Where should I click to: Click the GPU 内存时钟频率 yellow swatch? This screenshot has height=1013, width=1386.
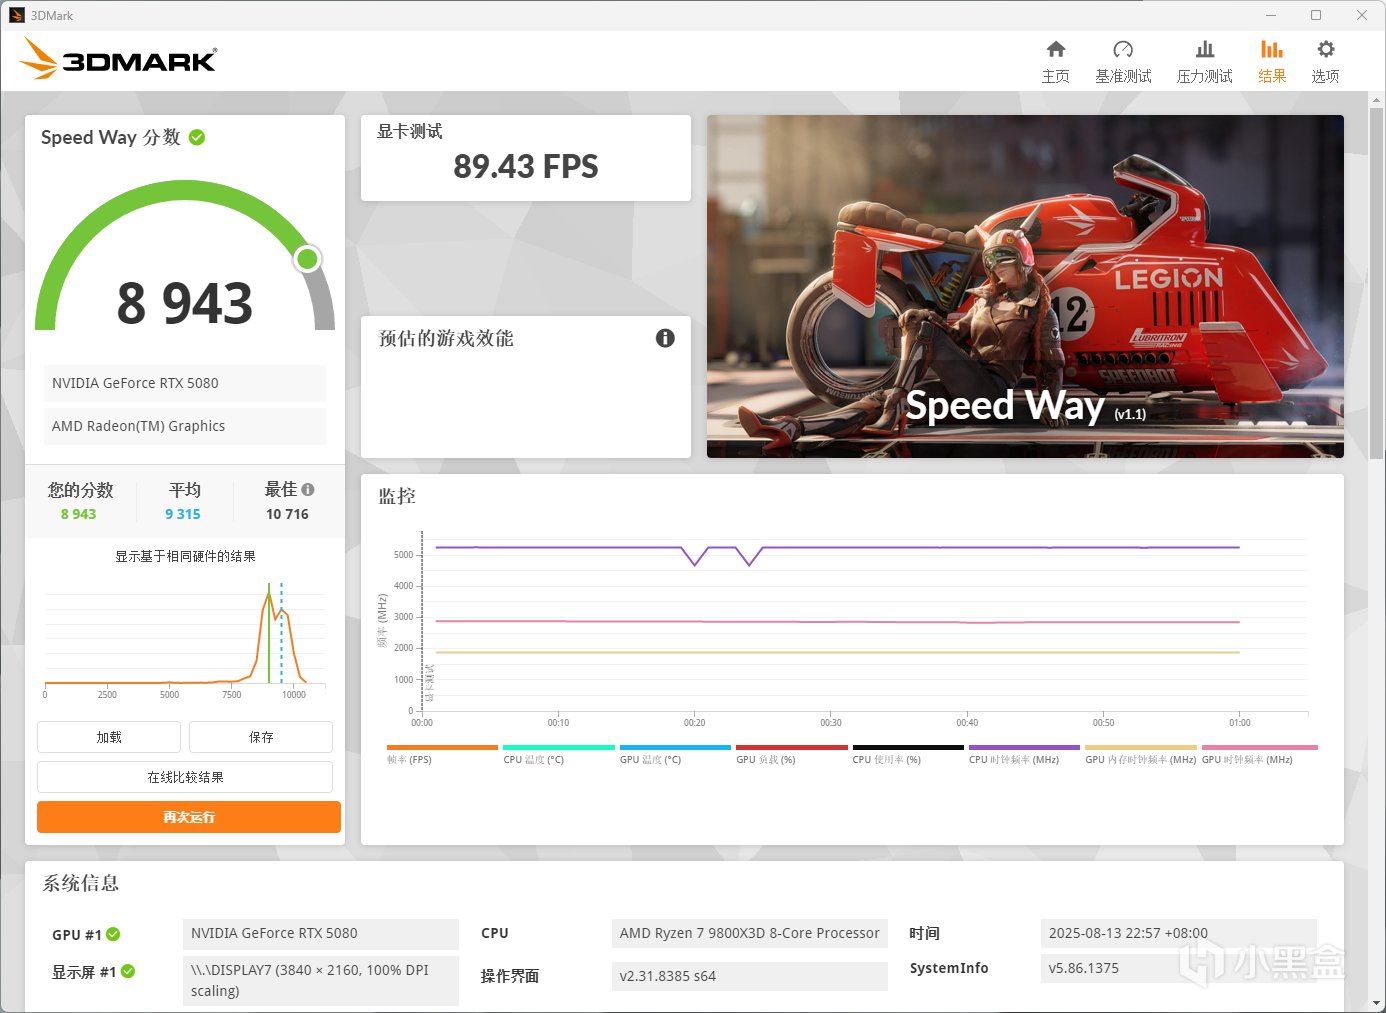[1141, 747]
